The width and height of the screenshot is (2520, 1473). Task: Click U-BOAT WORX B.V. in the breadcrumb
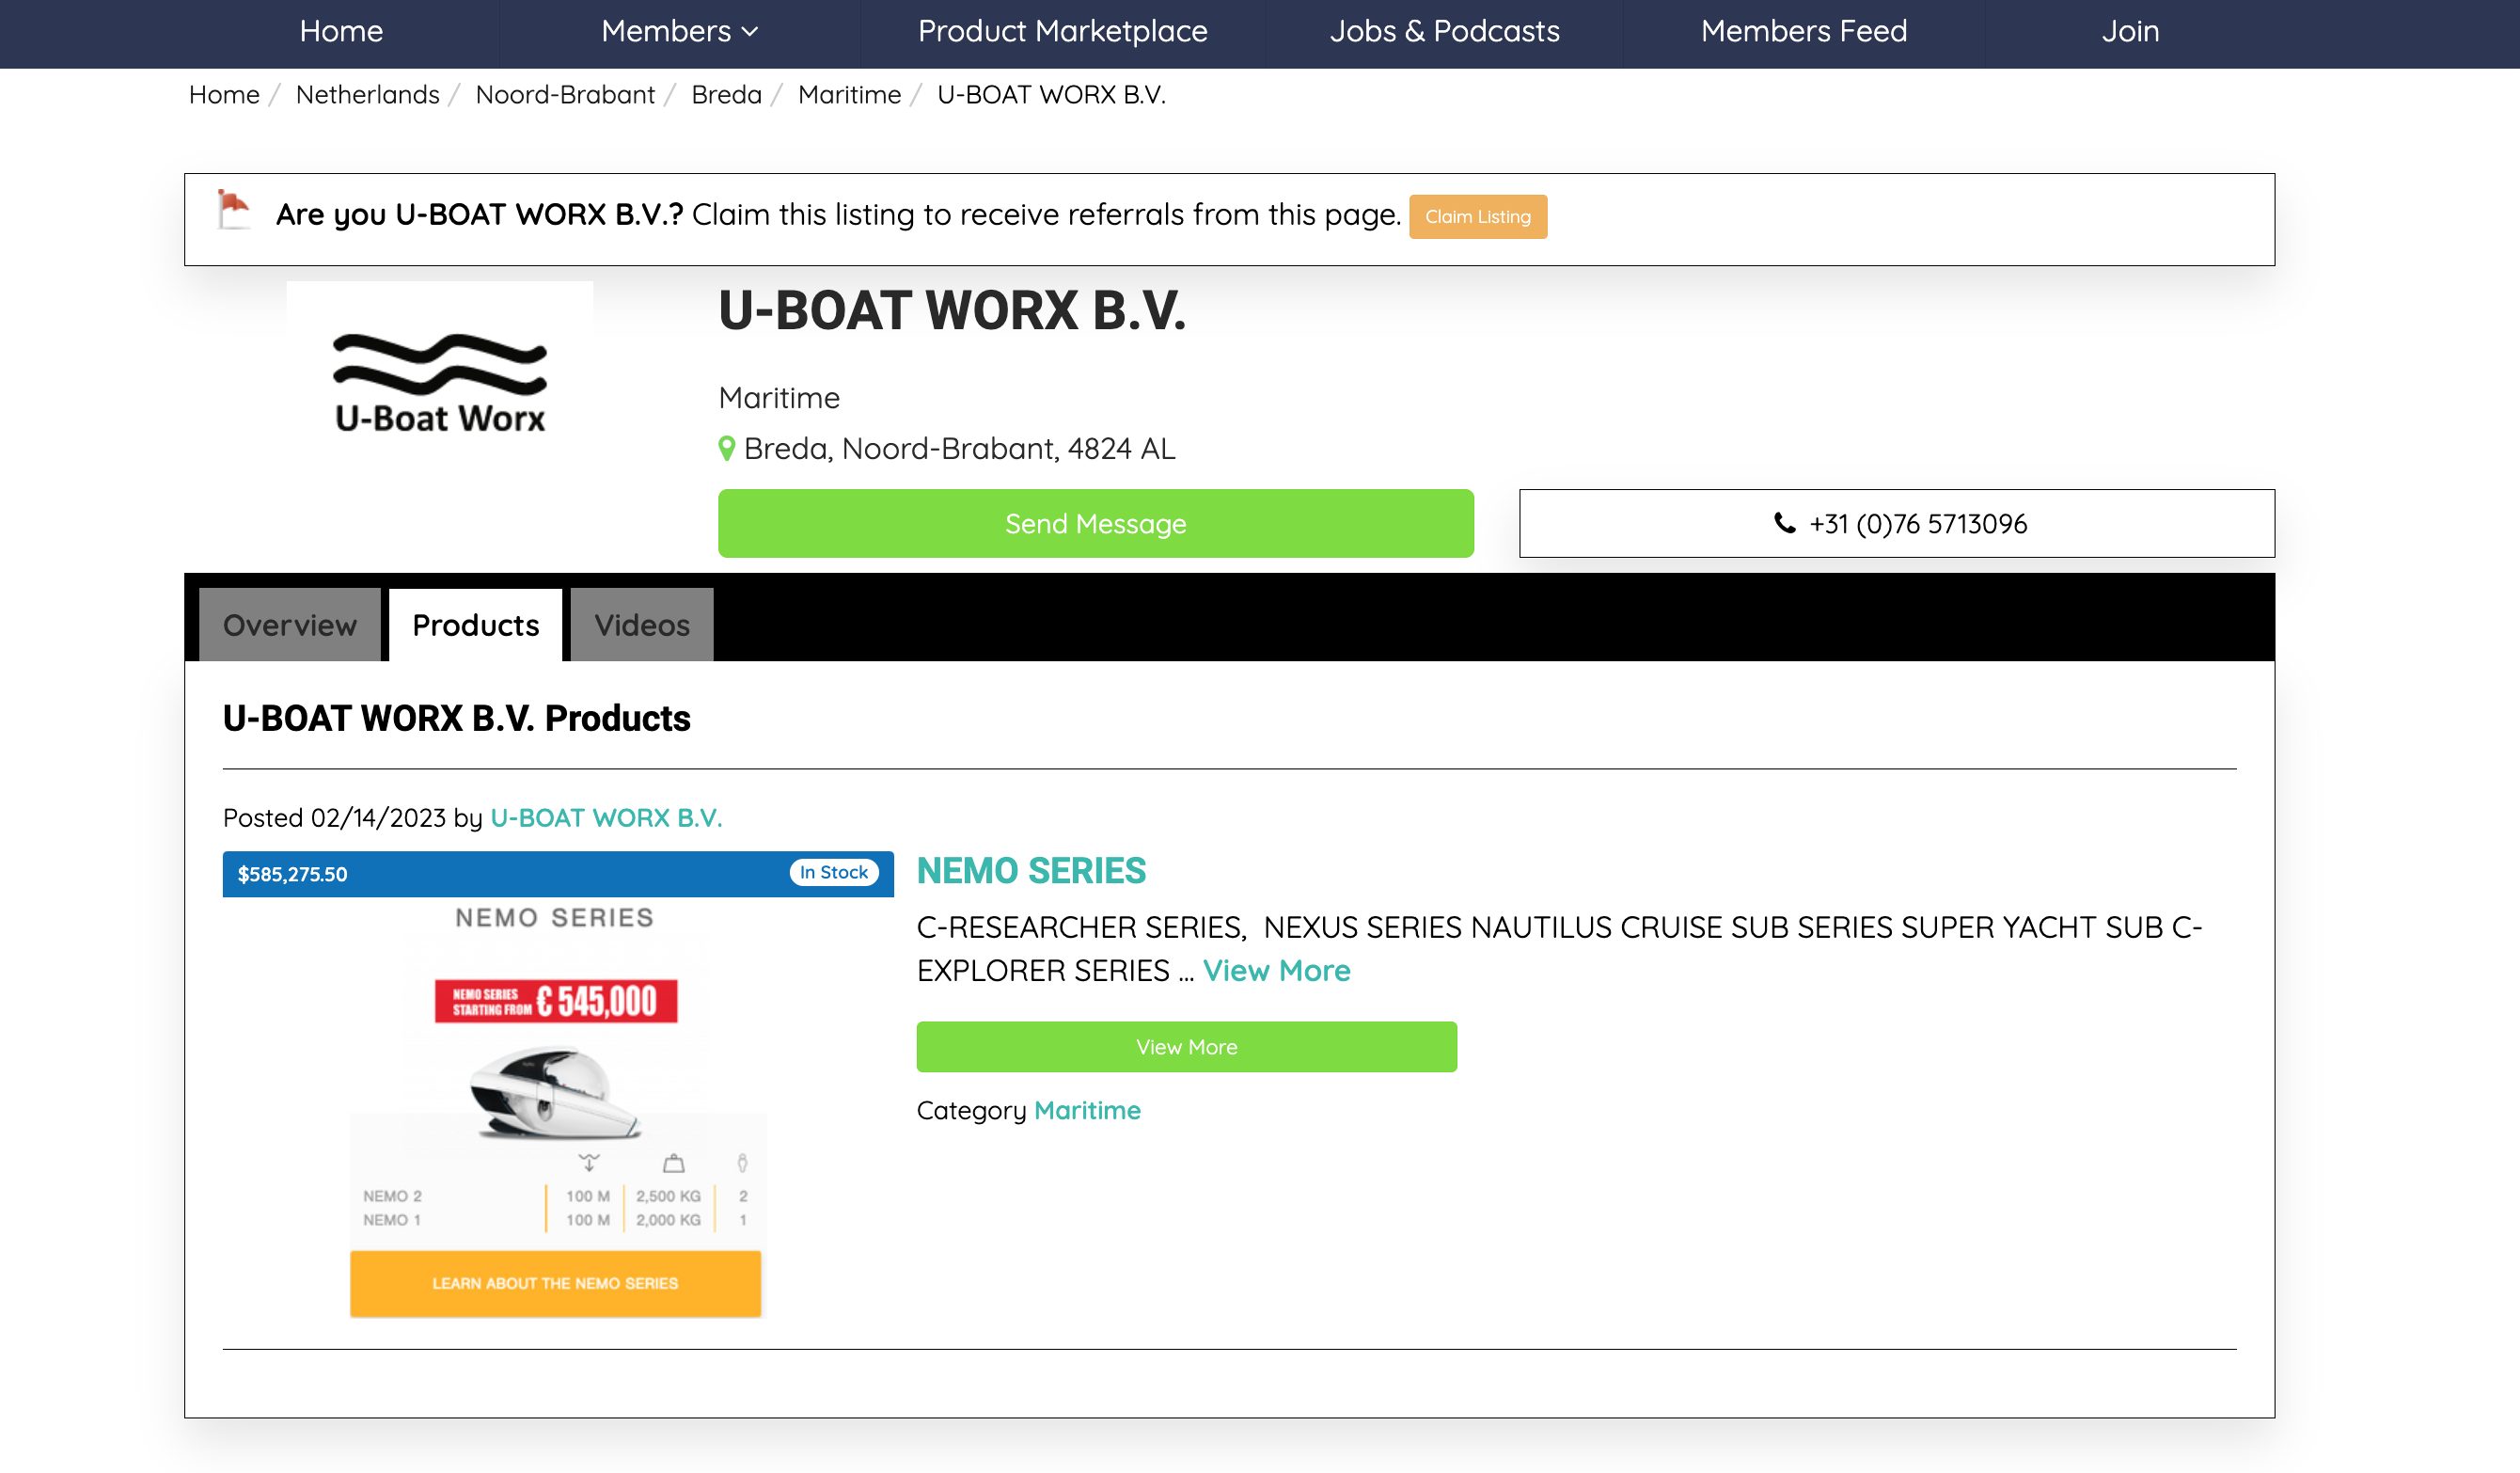pyautogui.click(x=1051, y=94)
